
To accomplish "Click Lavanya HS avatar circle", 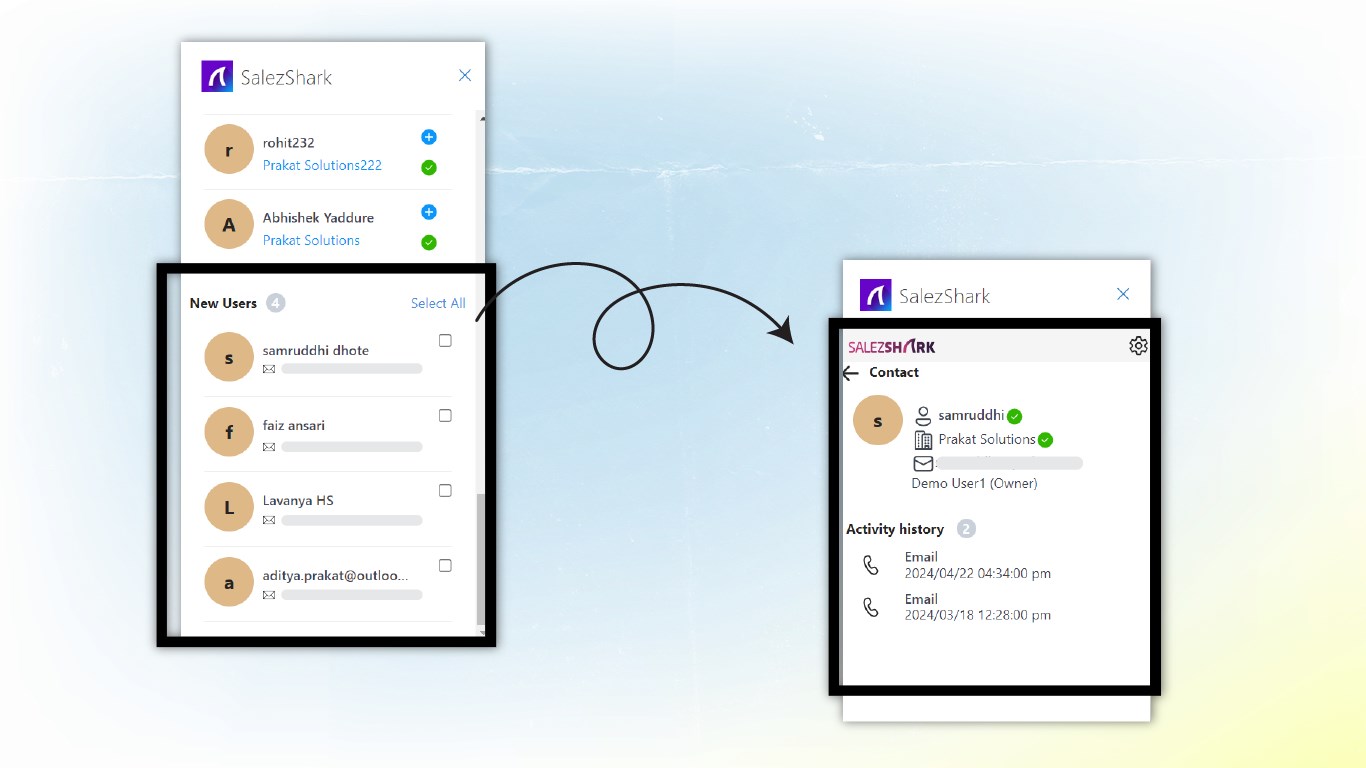I will click(229, 507).
